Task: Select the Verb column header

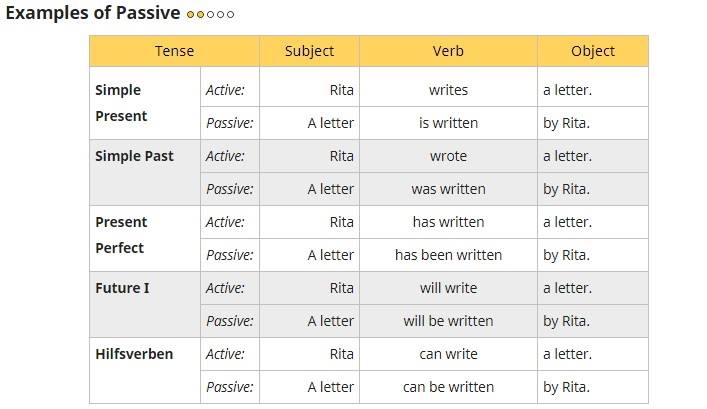Action: point(448,51)
